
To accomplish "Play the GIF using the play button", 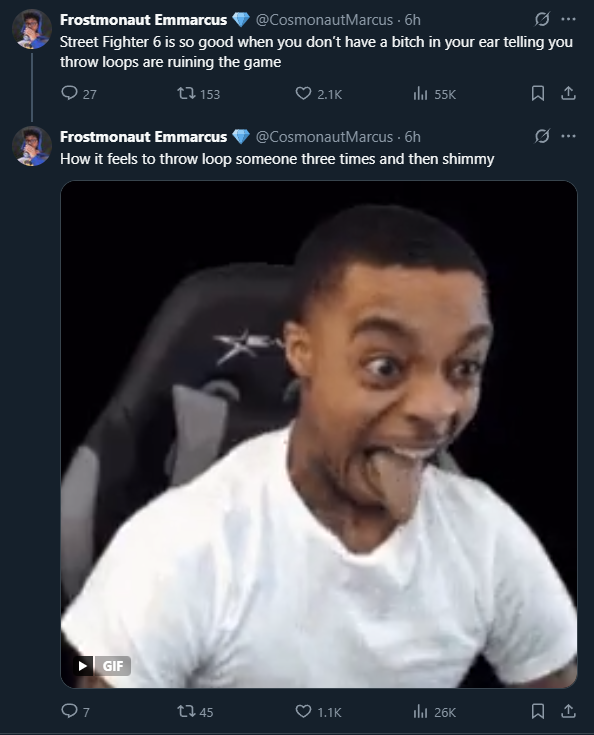I will click(83, 666).
